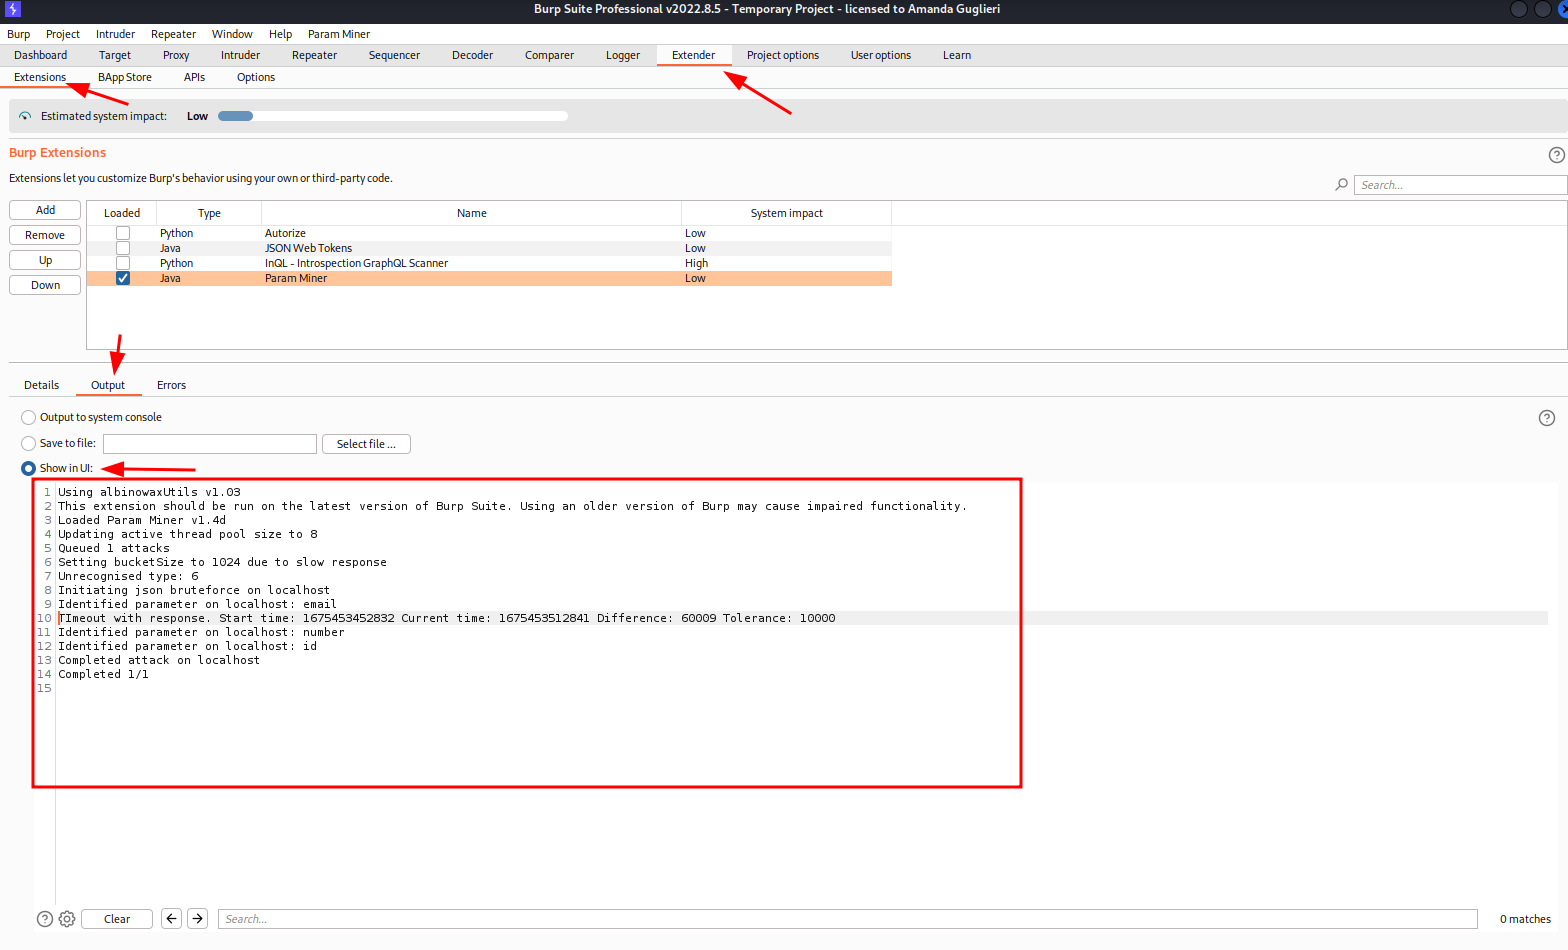Switch to the Dashboard tab
Screen dimensions: 1568x950
[41, 55]
